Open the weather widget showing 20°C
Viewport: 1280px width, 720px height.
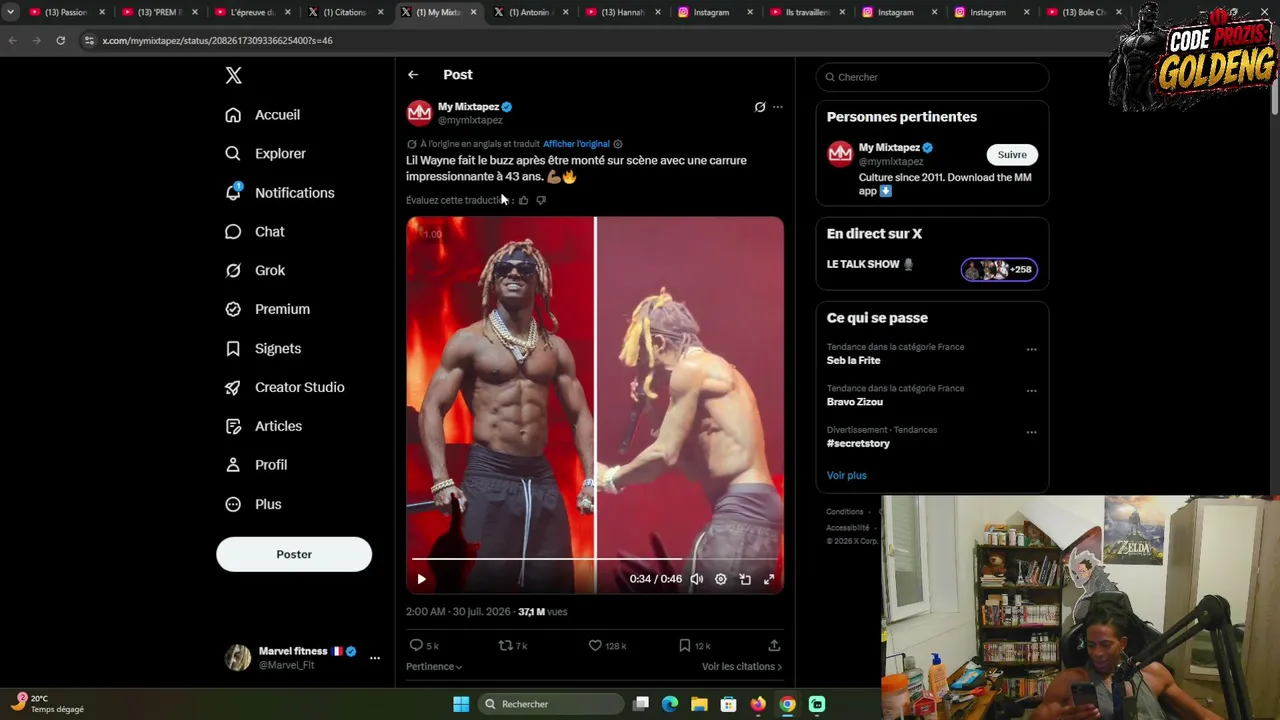tap(48, 704)
